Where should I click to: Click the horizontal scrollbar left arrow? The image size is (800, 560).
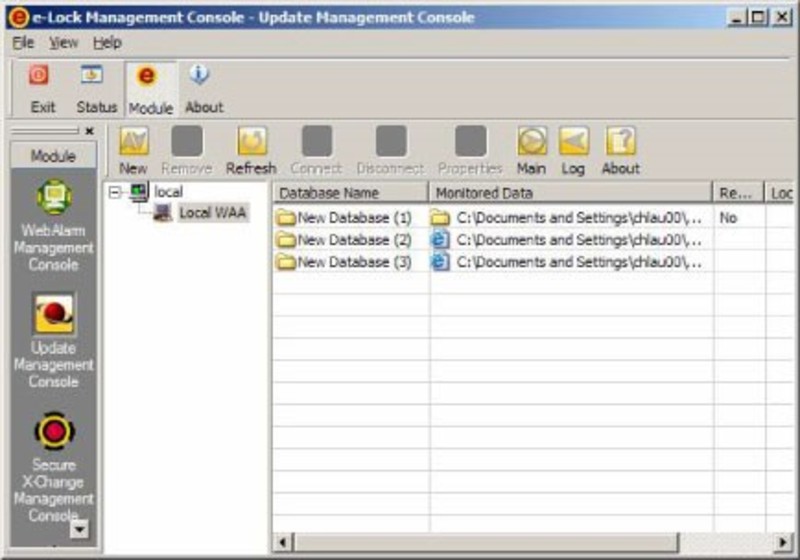point(283,542)
